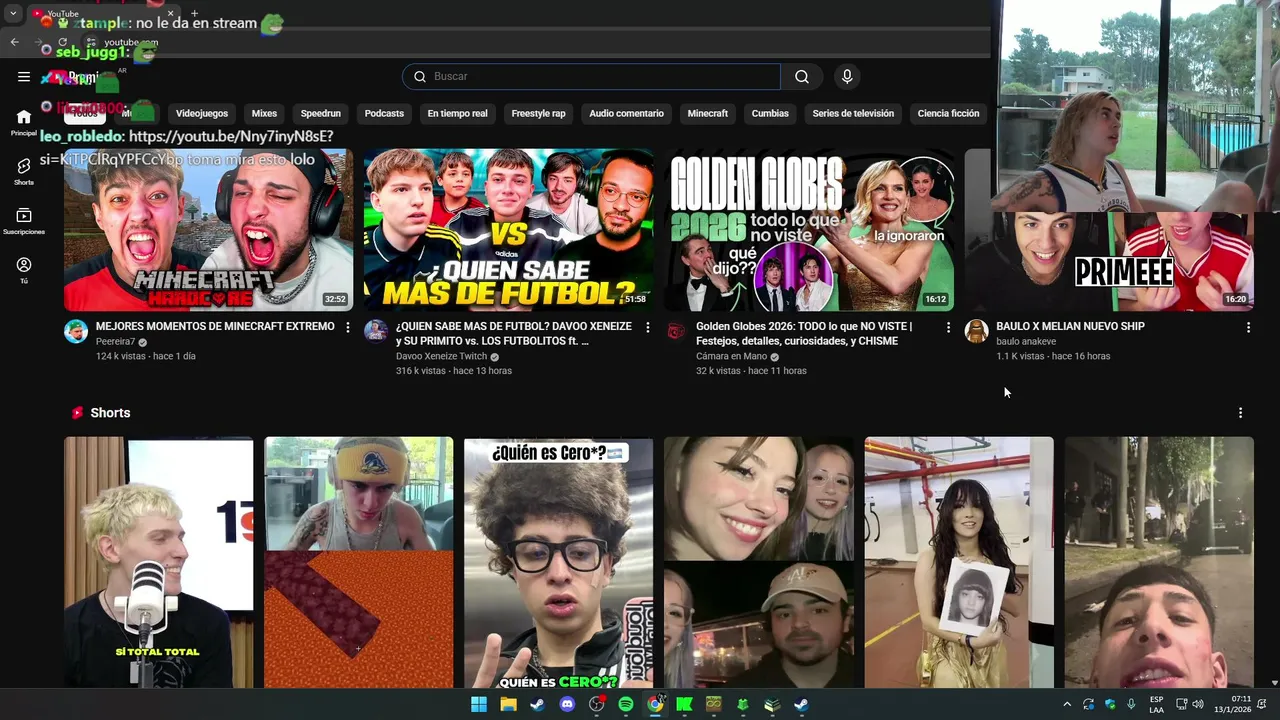Open Shorts from the left sidebar
Screen dimensions: 1280x720
point(24,172)
